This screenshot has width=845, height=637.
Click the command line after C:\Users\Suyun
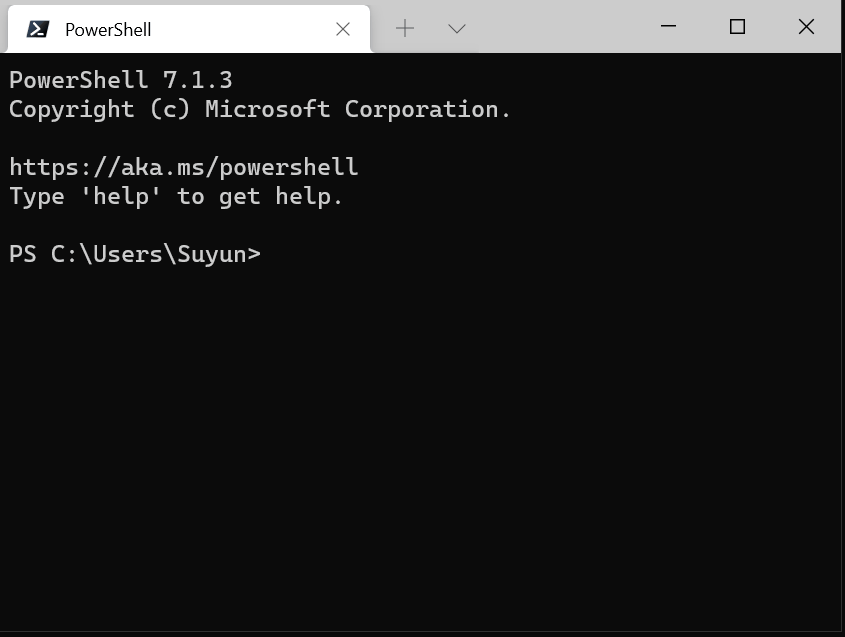270,254
